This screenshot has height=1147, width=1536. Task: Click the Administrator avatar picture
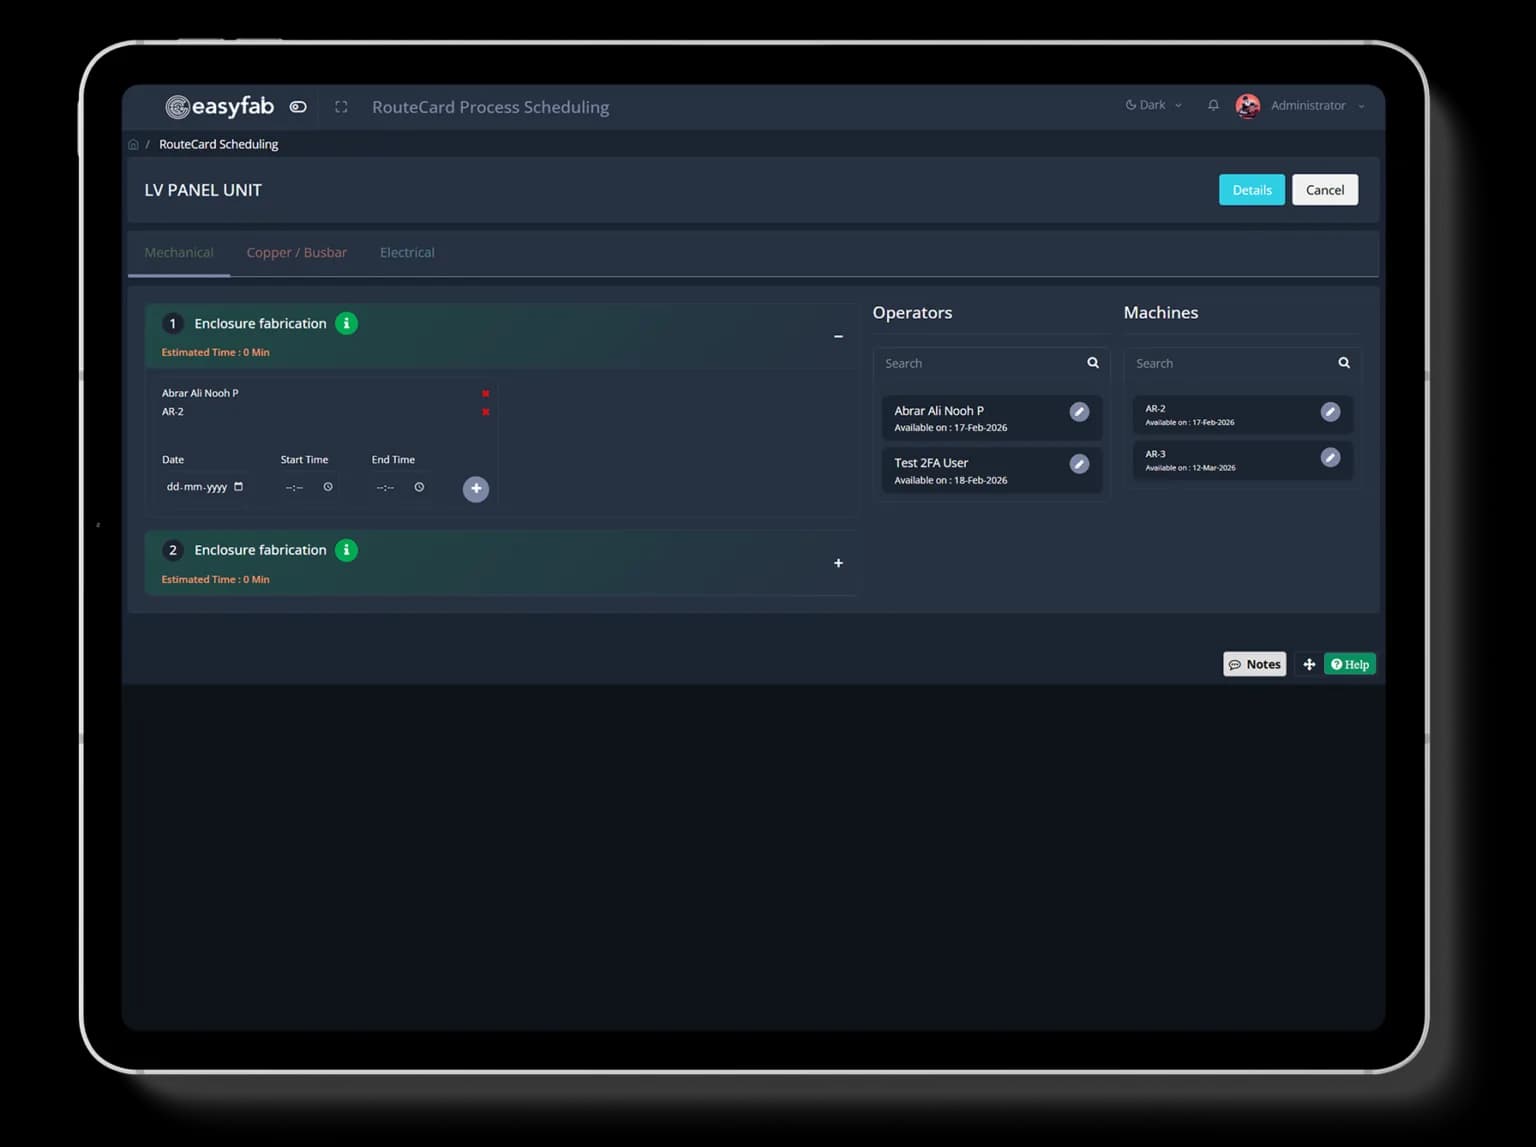pos(1248,105)
